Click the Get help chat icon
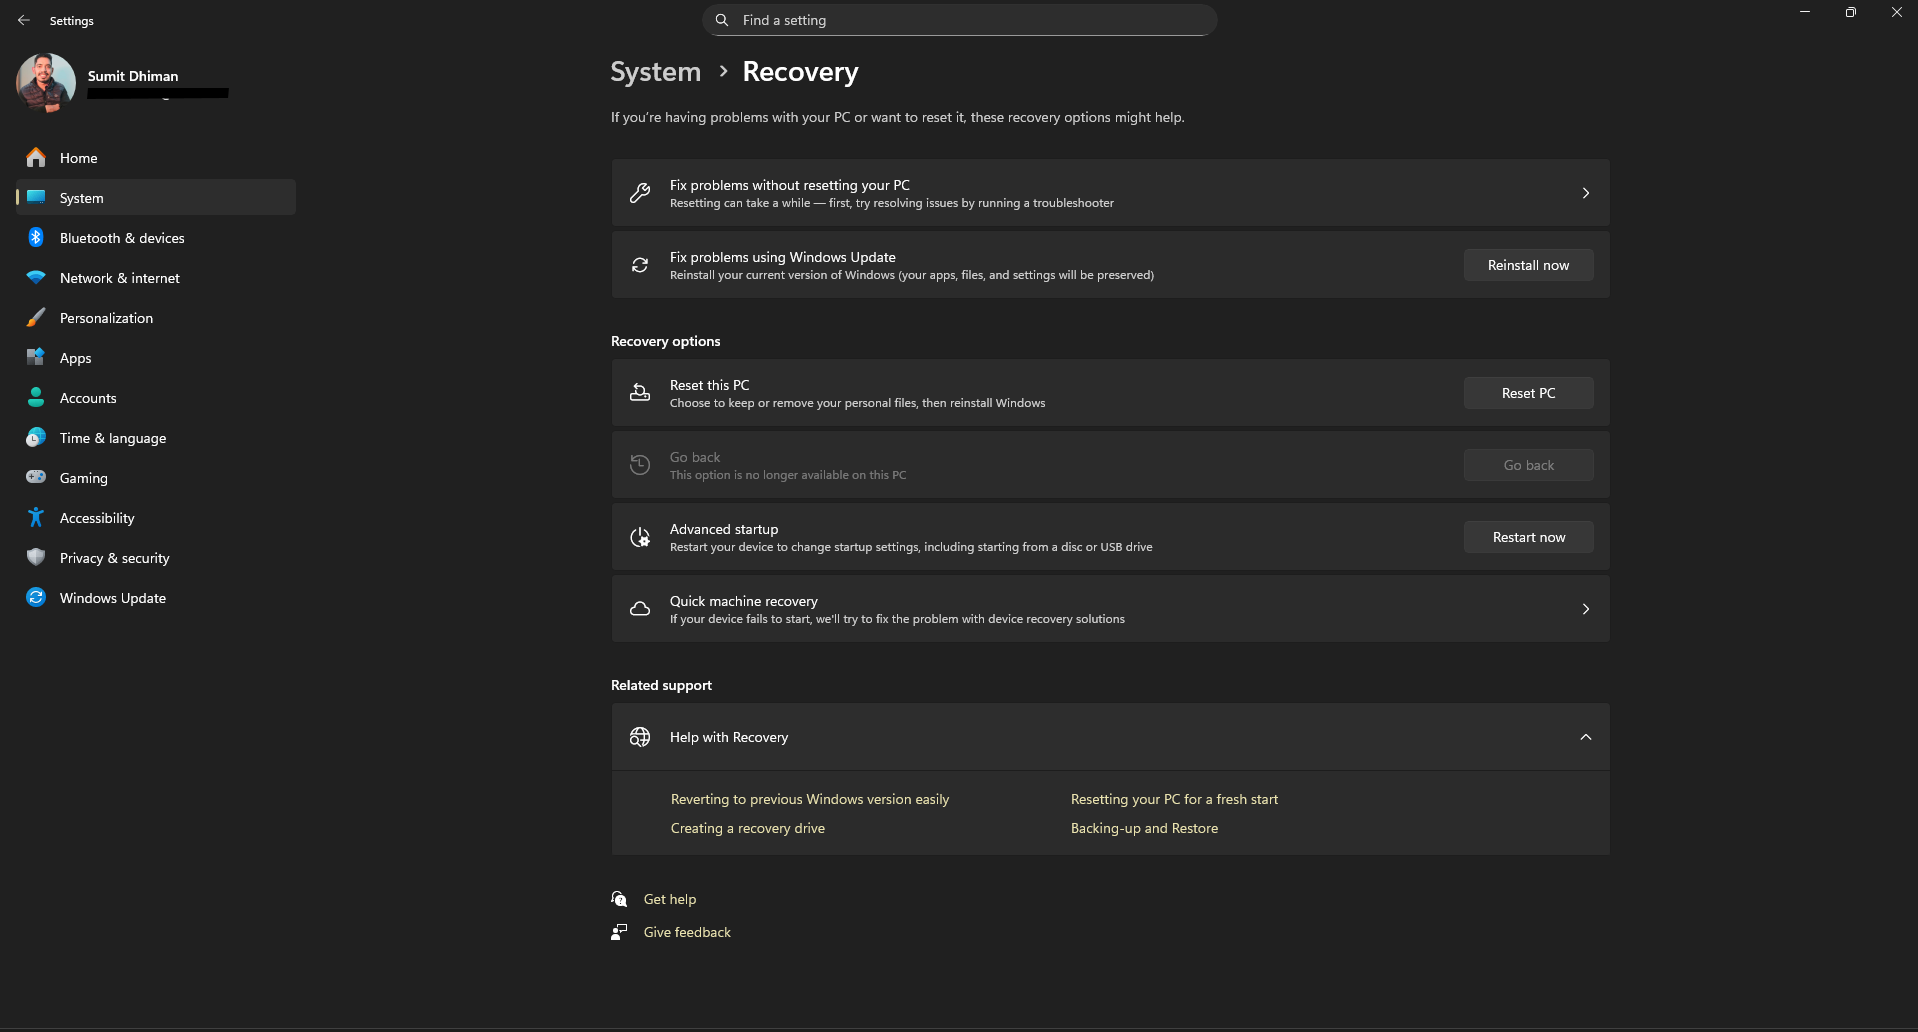 (x=619, y=899)
